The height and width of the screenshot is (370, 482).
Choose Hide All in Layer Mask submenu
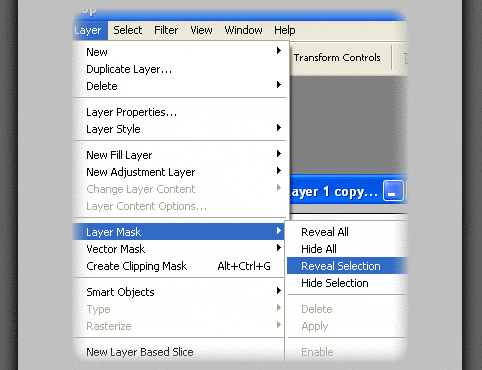tap(347, 249)
